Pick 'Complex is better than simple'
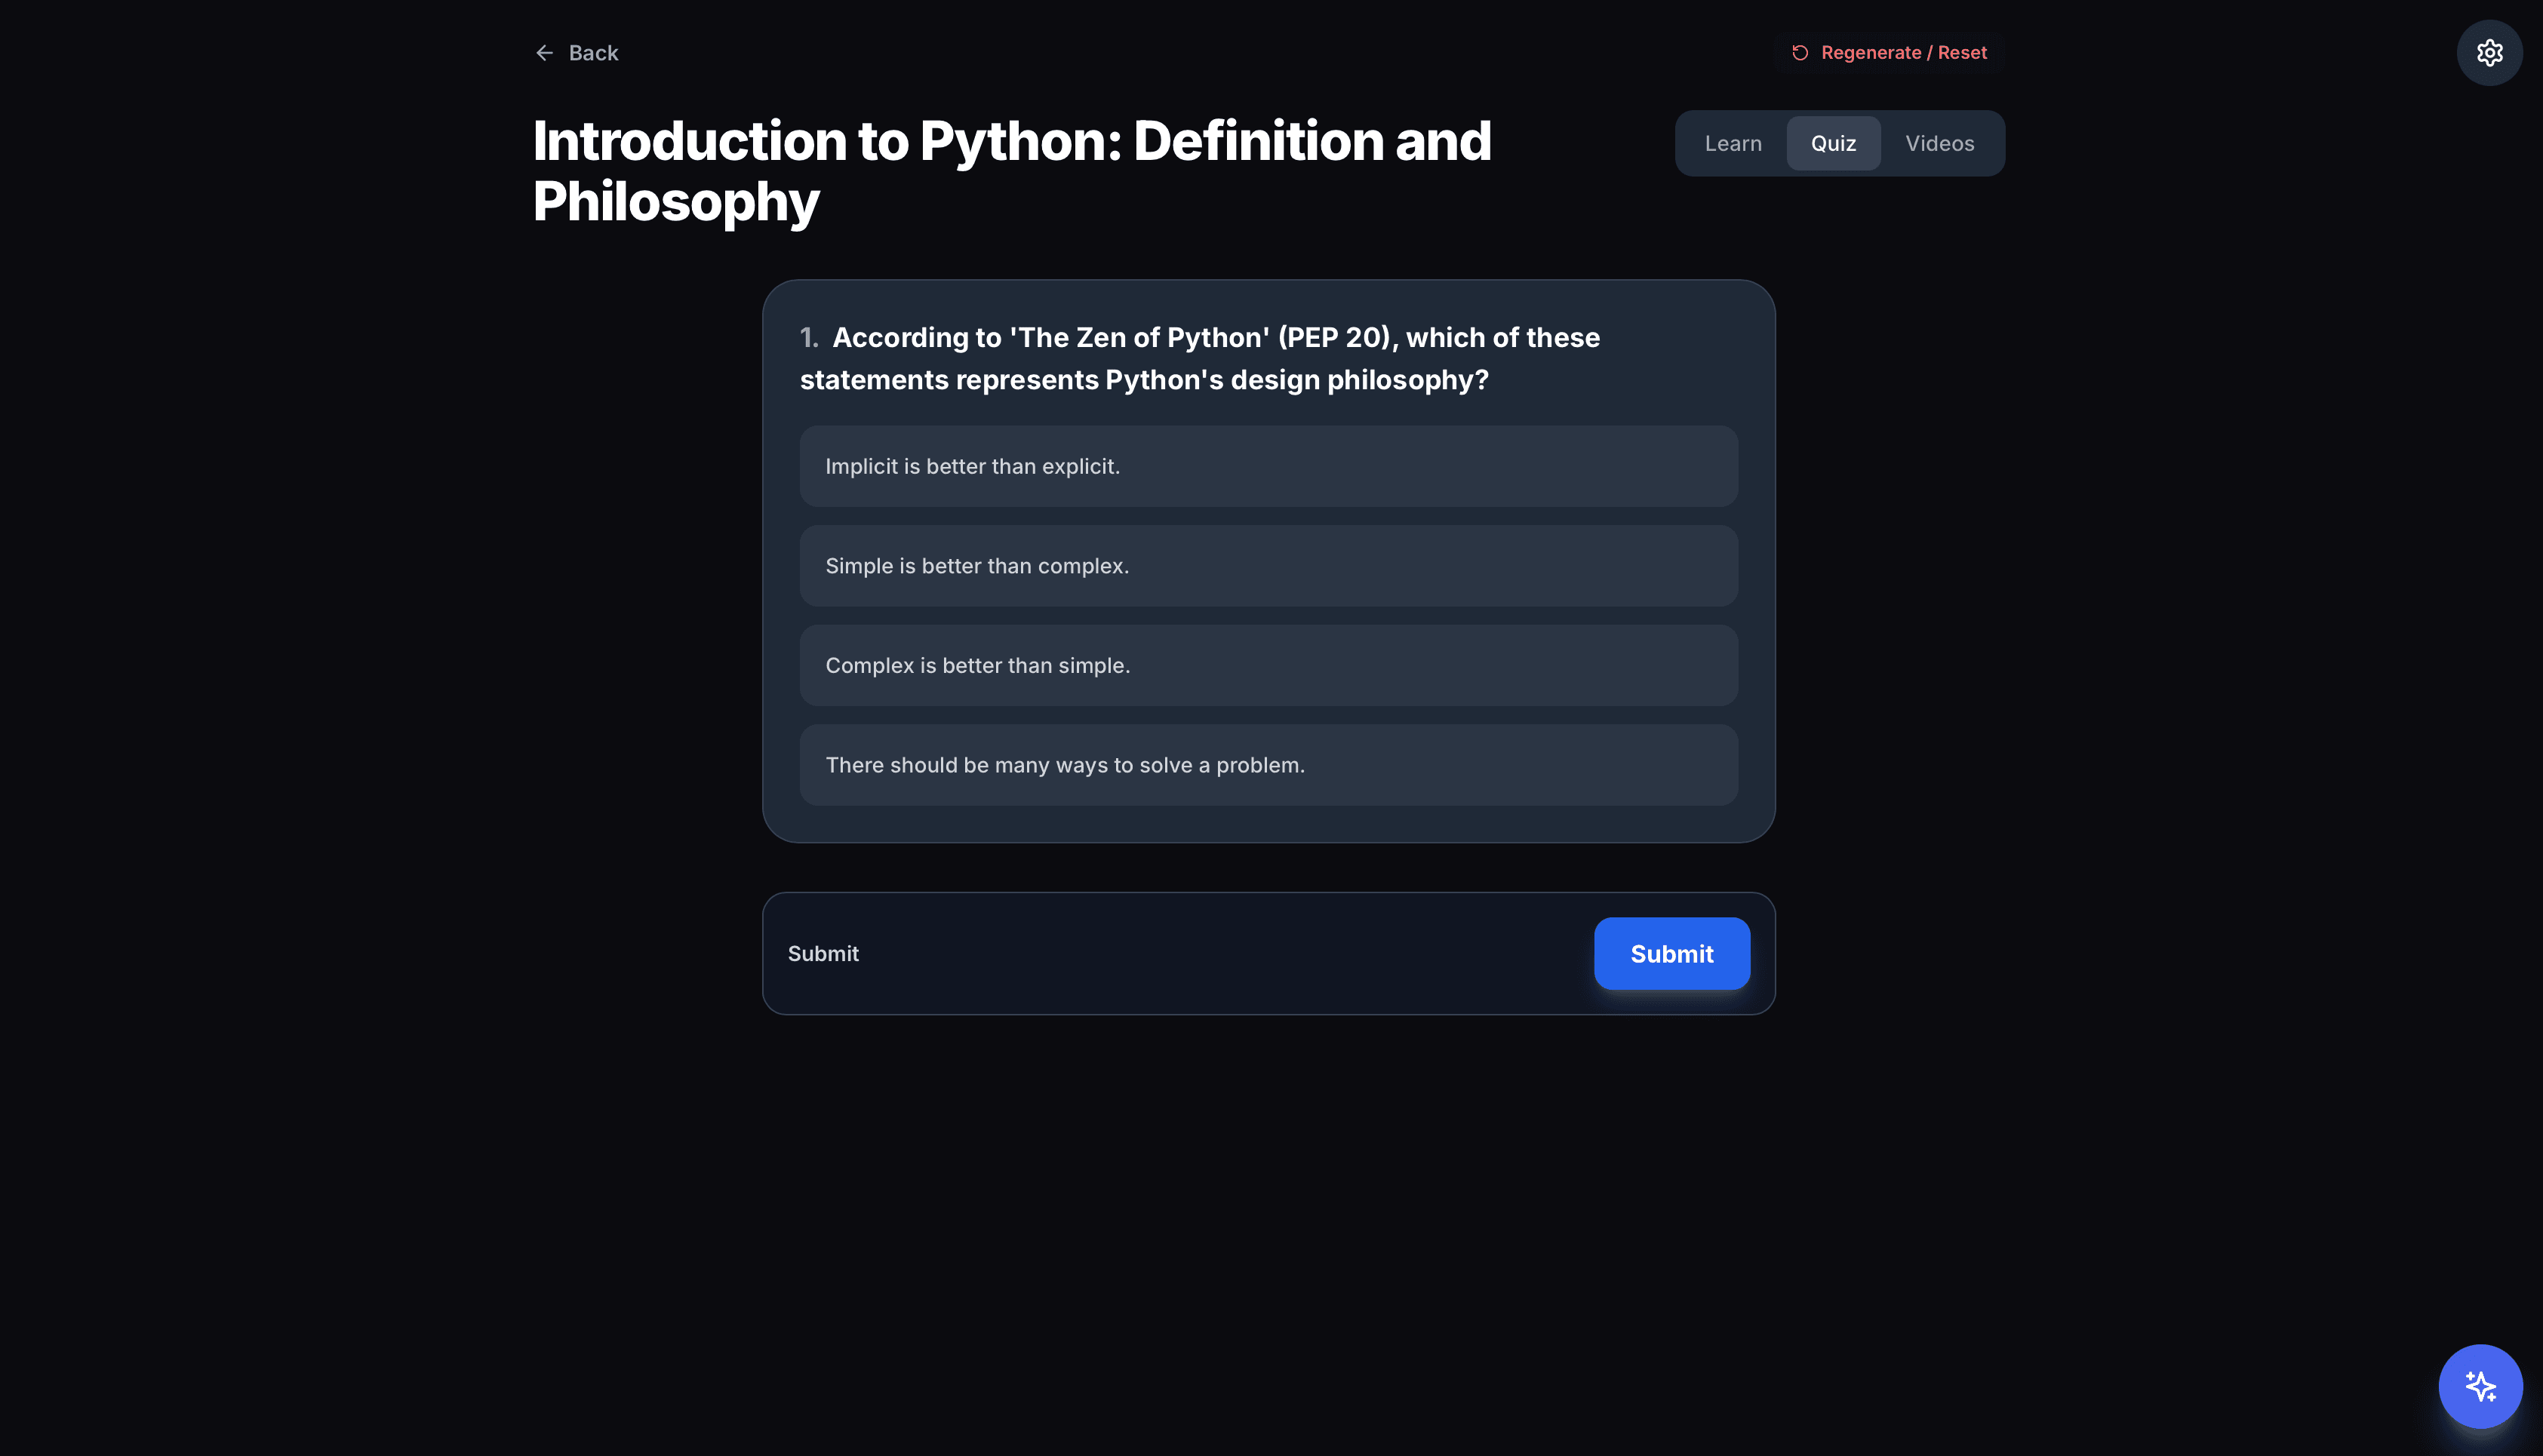Image resolution: width=2543 pixels, height=1456 pixels. point(1268,665)
